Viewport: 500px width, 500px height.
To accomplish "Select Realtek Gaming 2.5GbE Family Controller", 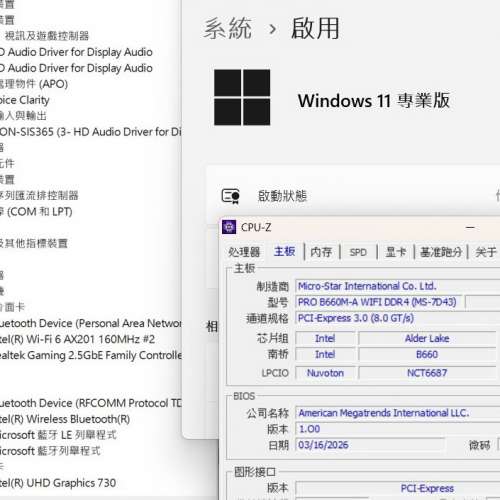I will coord(90,355).
